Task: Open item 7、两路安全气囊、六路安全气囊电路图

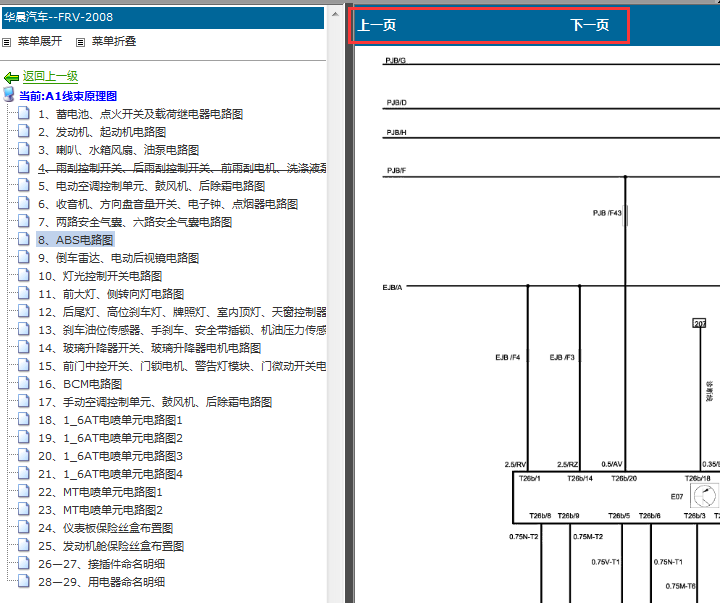Action: [x=135, y=222]
